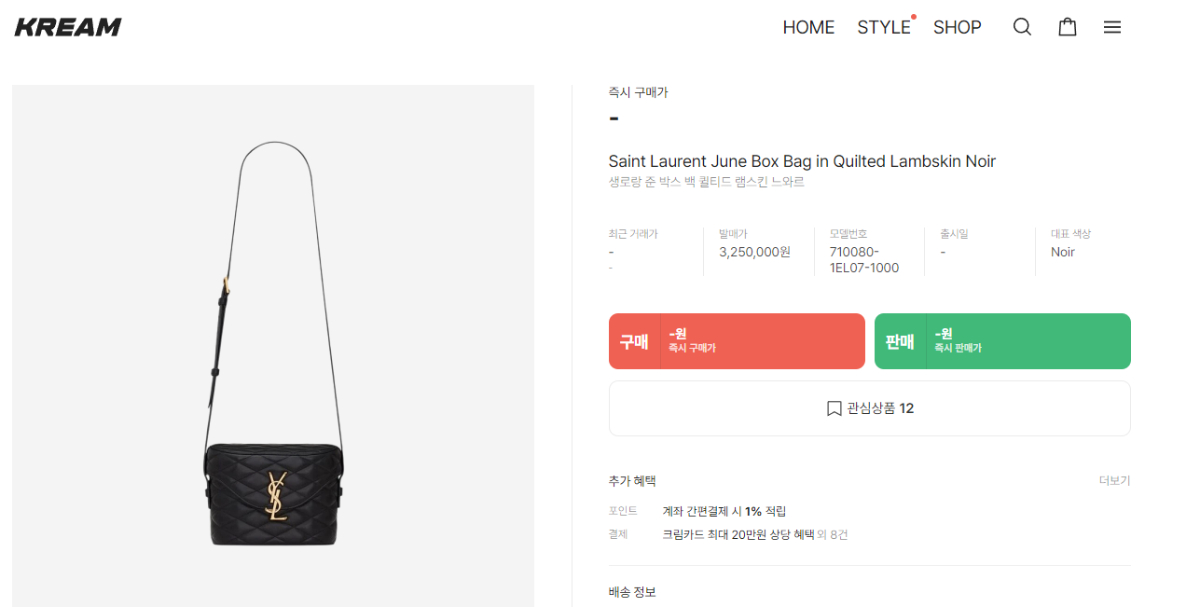Open the search magnifier icon
The image size is (1200, 607).
[x=1022, y=27]
